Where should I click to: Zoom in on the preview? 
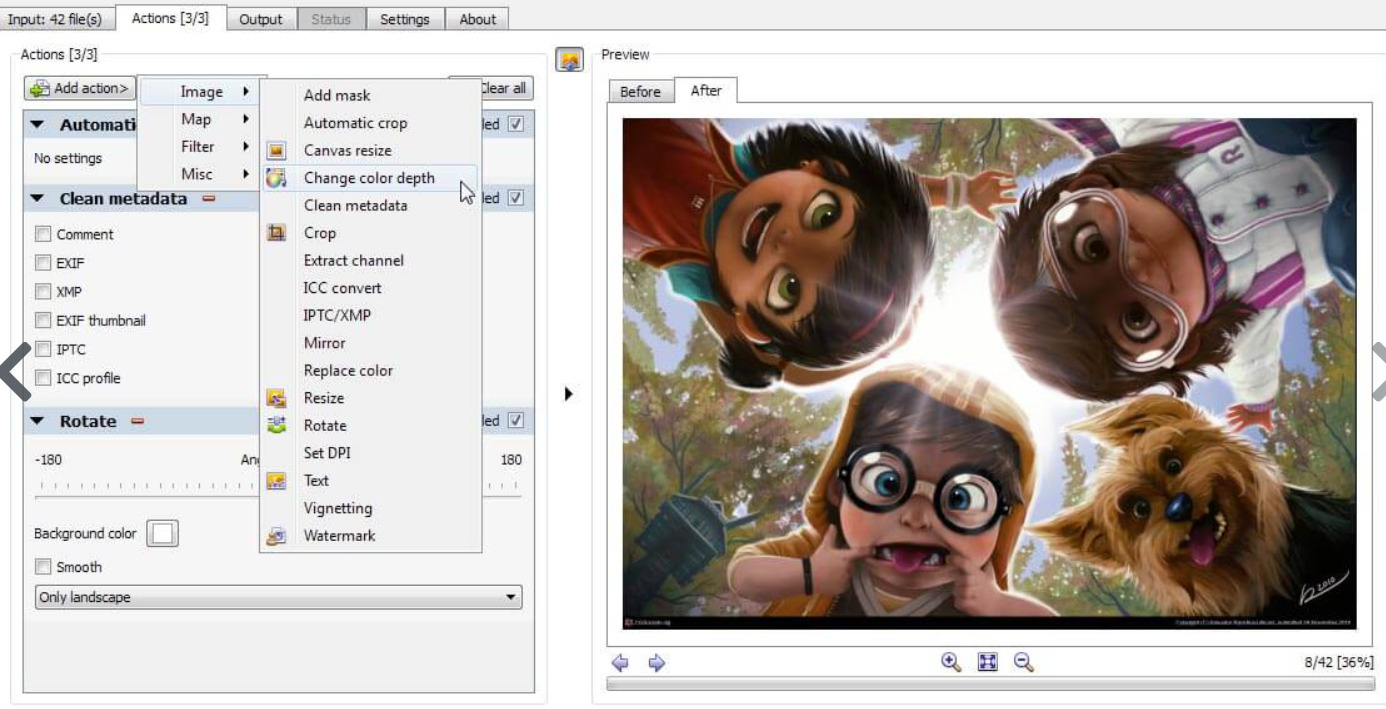click(x=952, y=662)
